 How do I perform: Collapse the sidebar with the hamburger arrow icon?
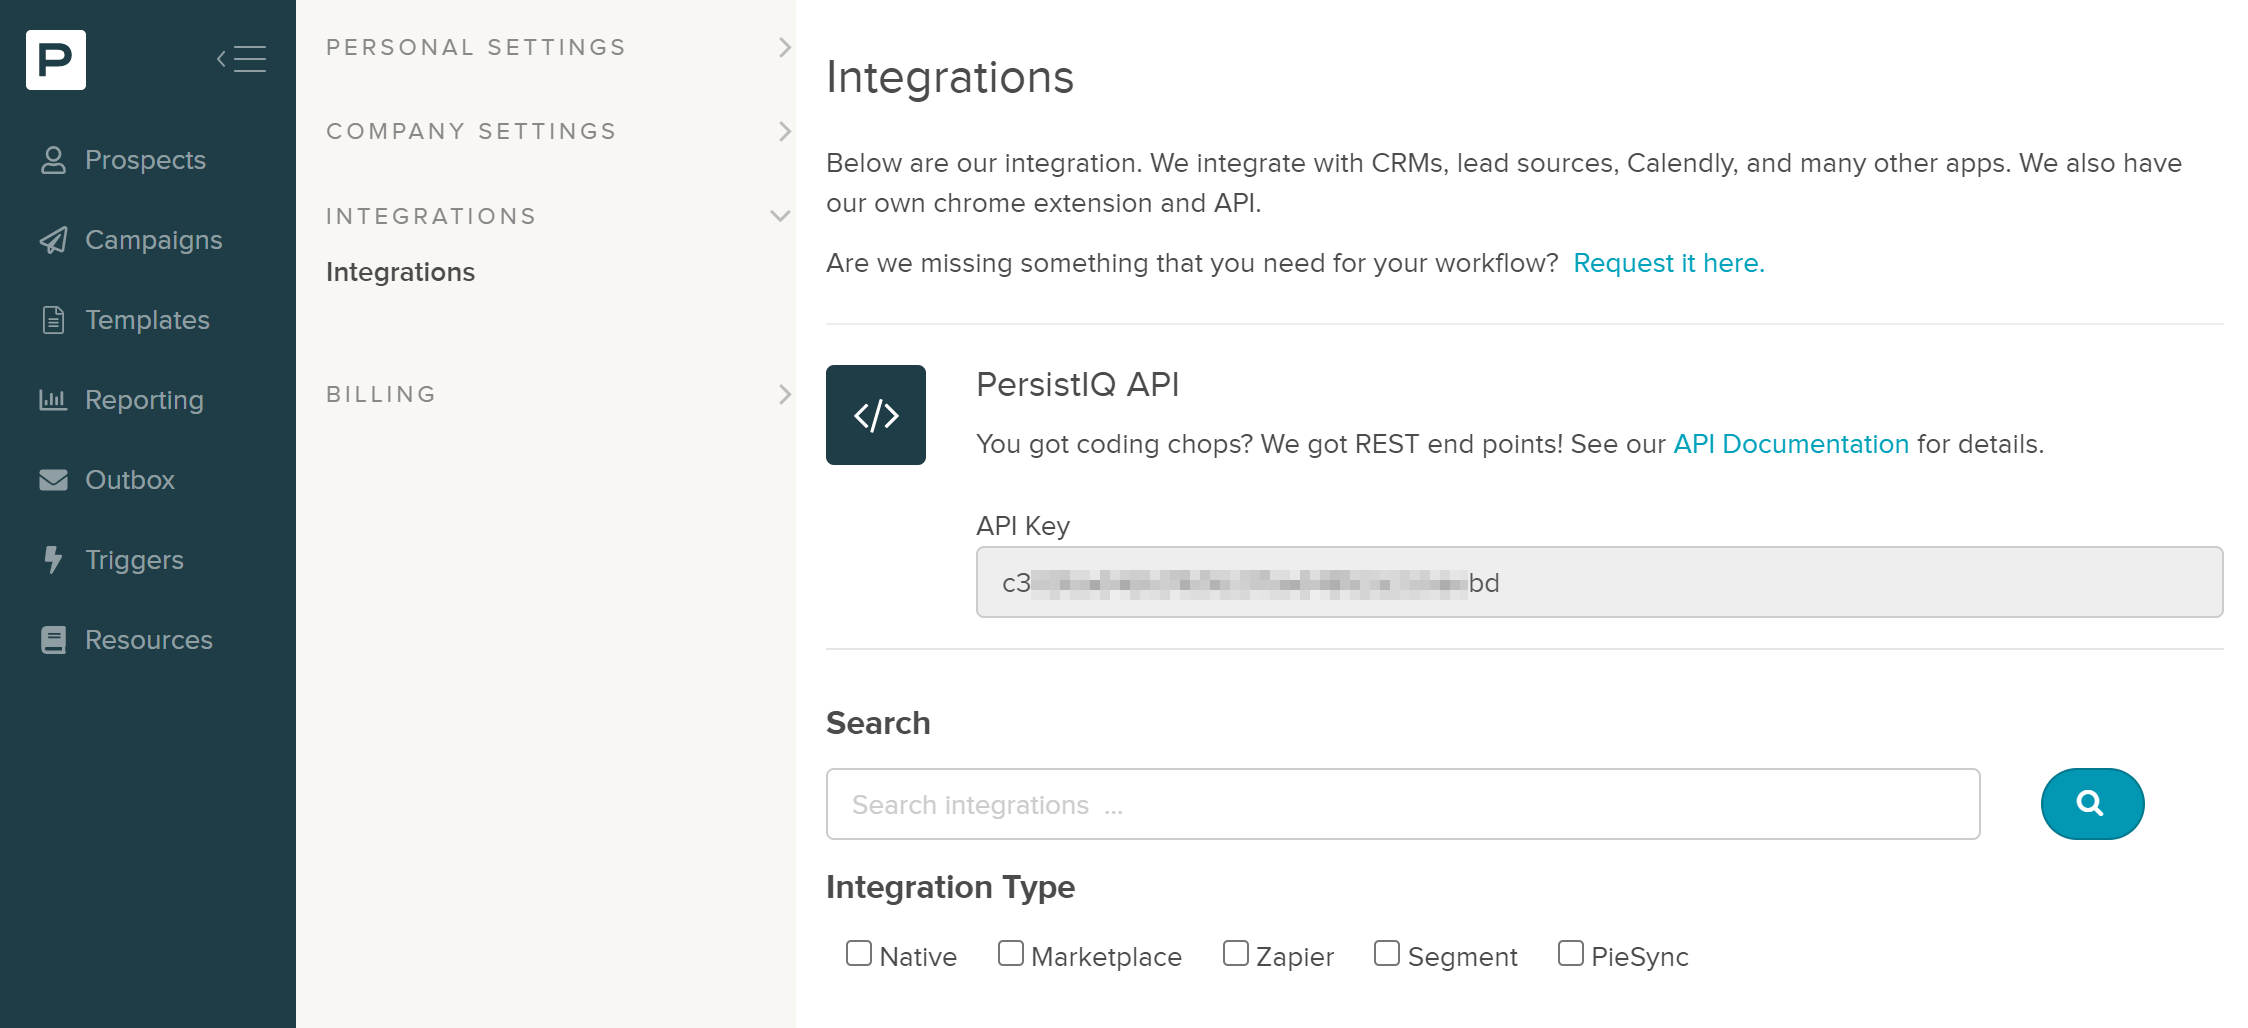(241, 59)
